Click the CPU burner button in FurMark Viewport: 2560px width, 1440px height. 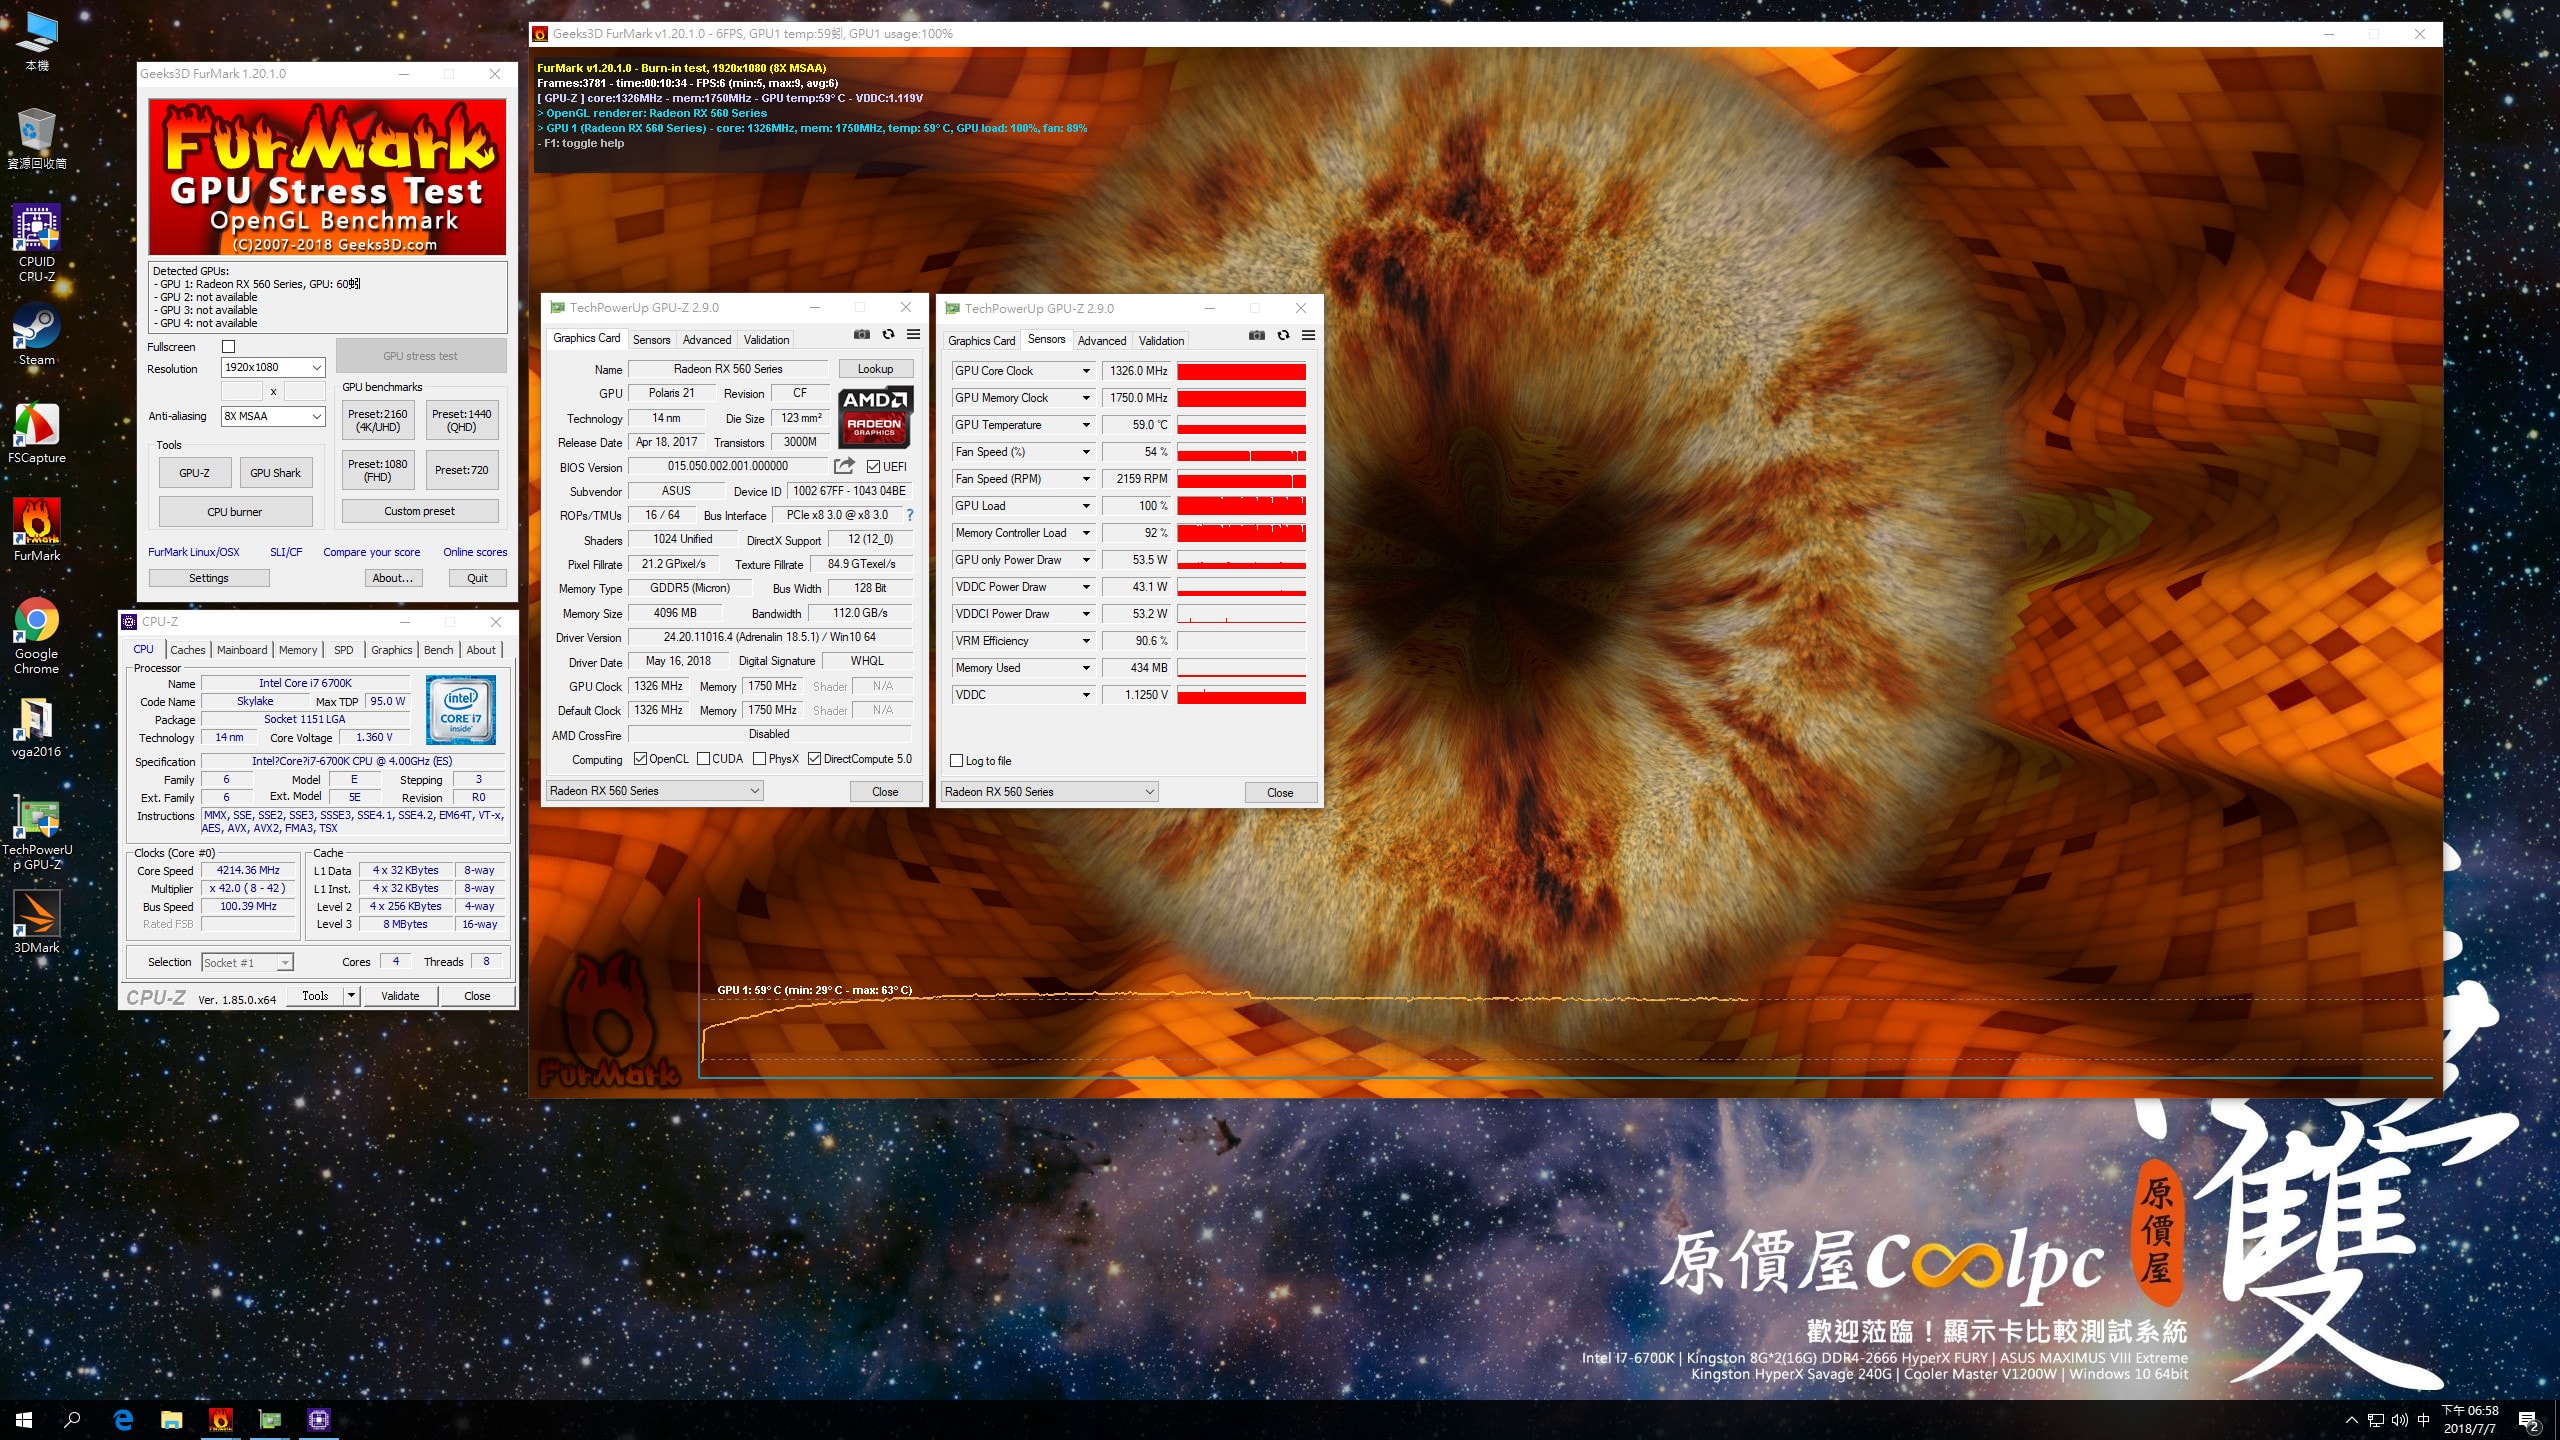pos(235,512)
